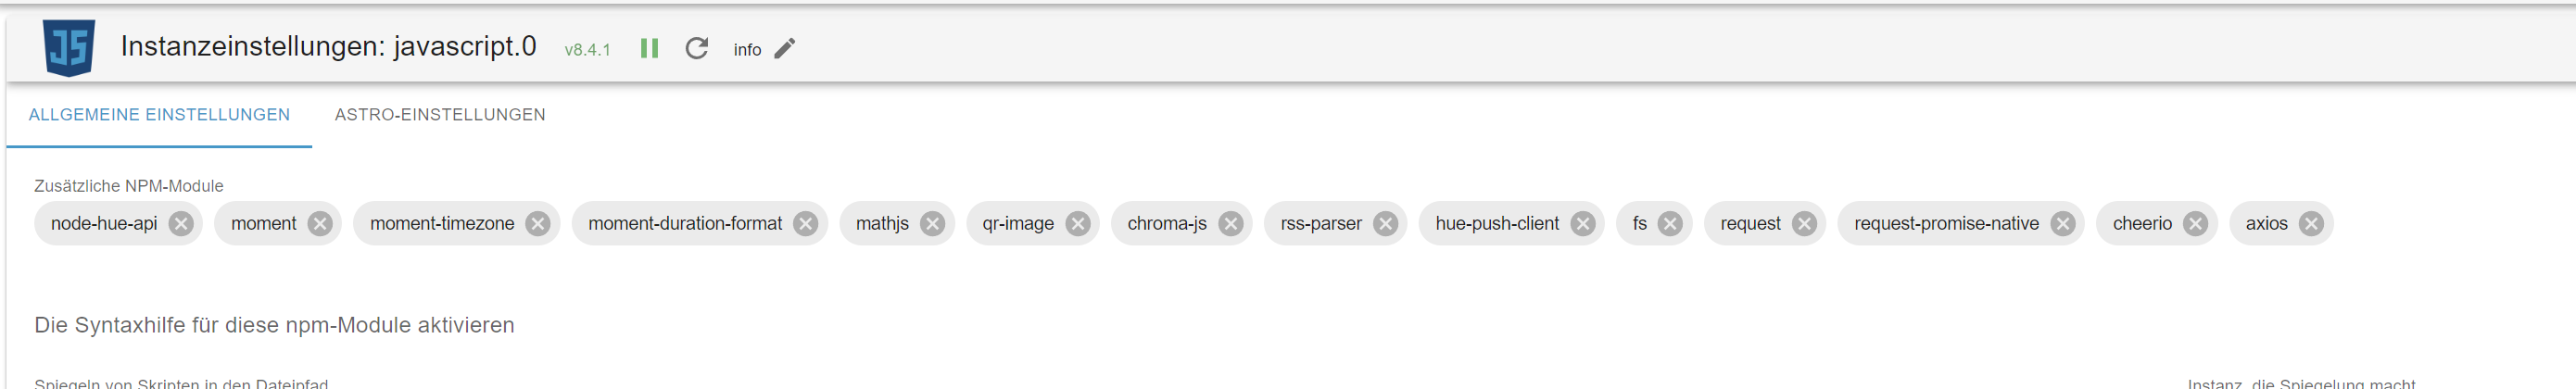Open the Allgemeine Einstellungen tab

[x=159, y=115]
